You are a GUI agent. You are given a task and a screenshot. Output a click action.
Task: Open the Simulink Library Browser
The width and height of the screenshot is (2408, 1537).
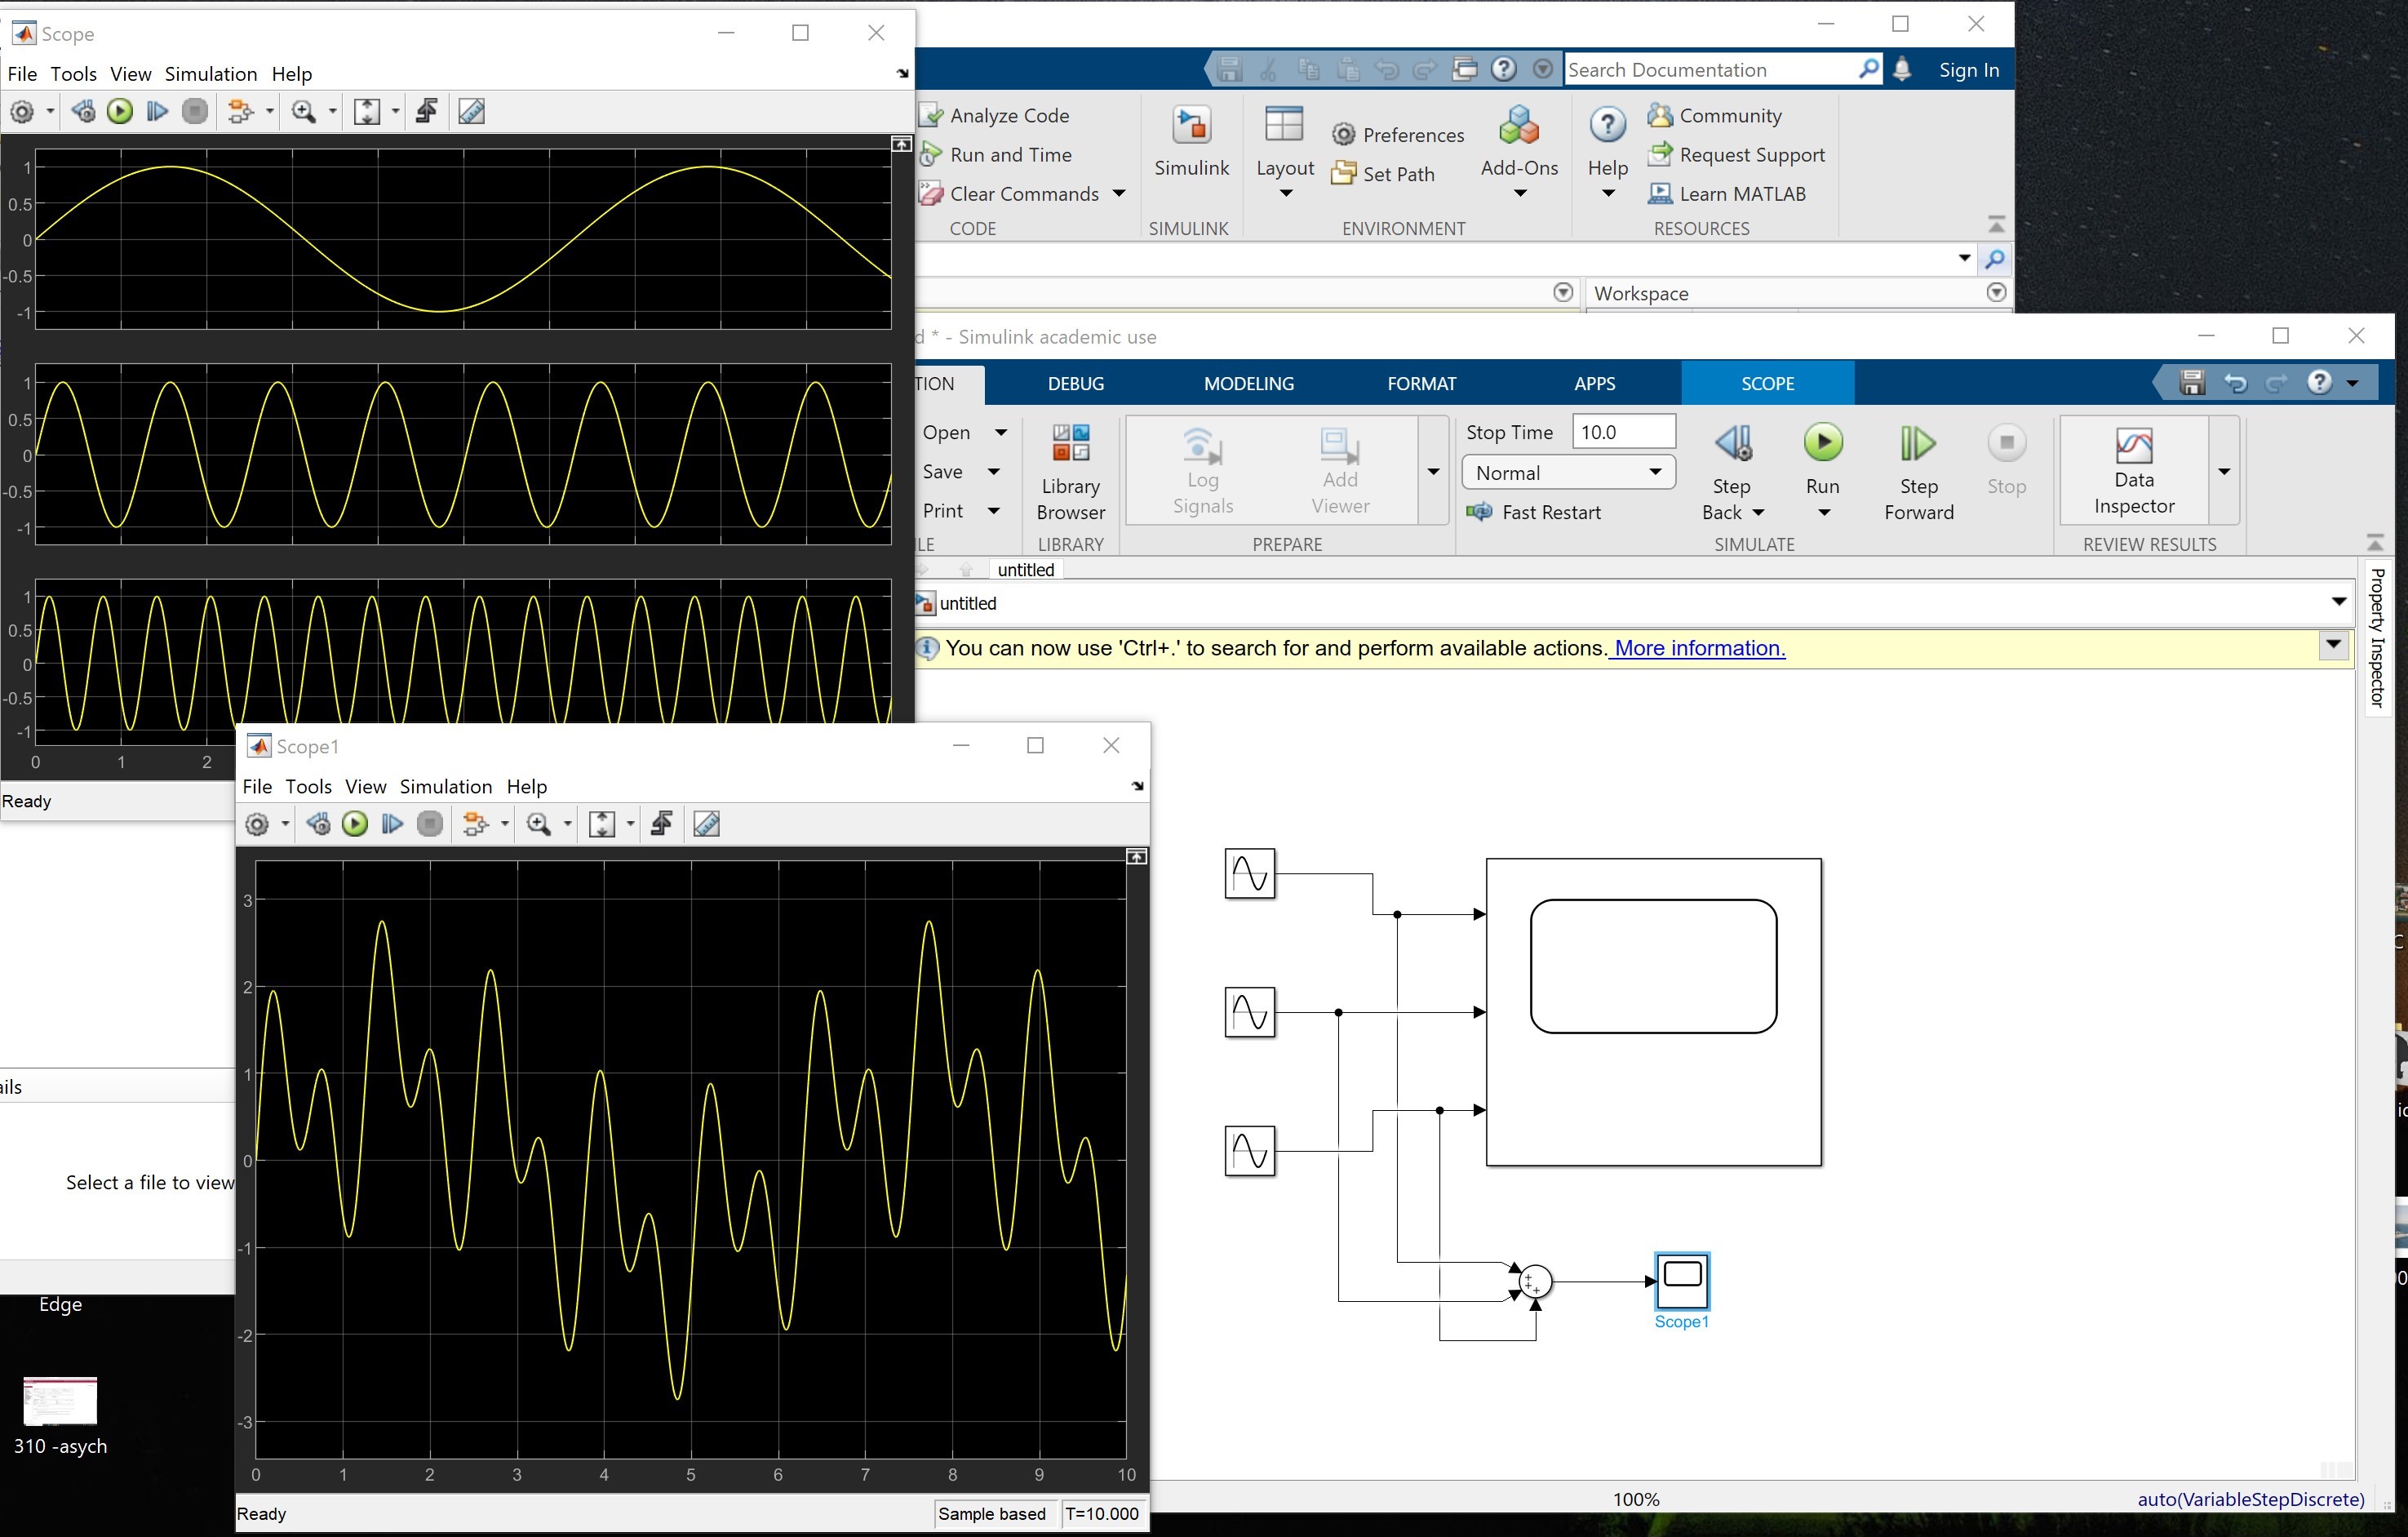(1070, 470)
